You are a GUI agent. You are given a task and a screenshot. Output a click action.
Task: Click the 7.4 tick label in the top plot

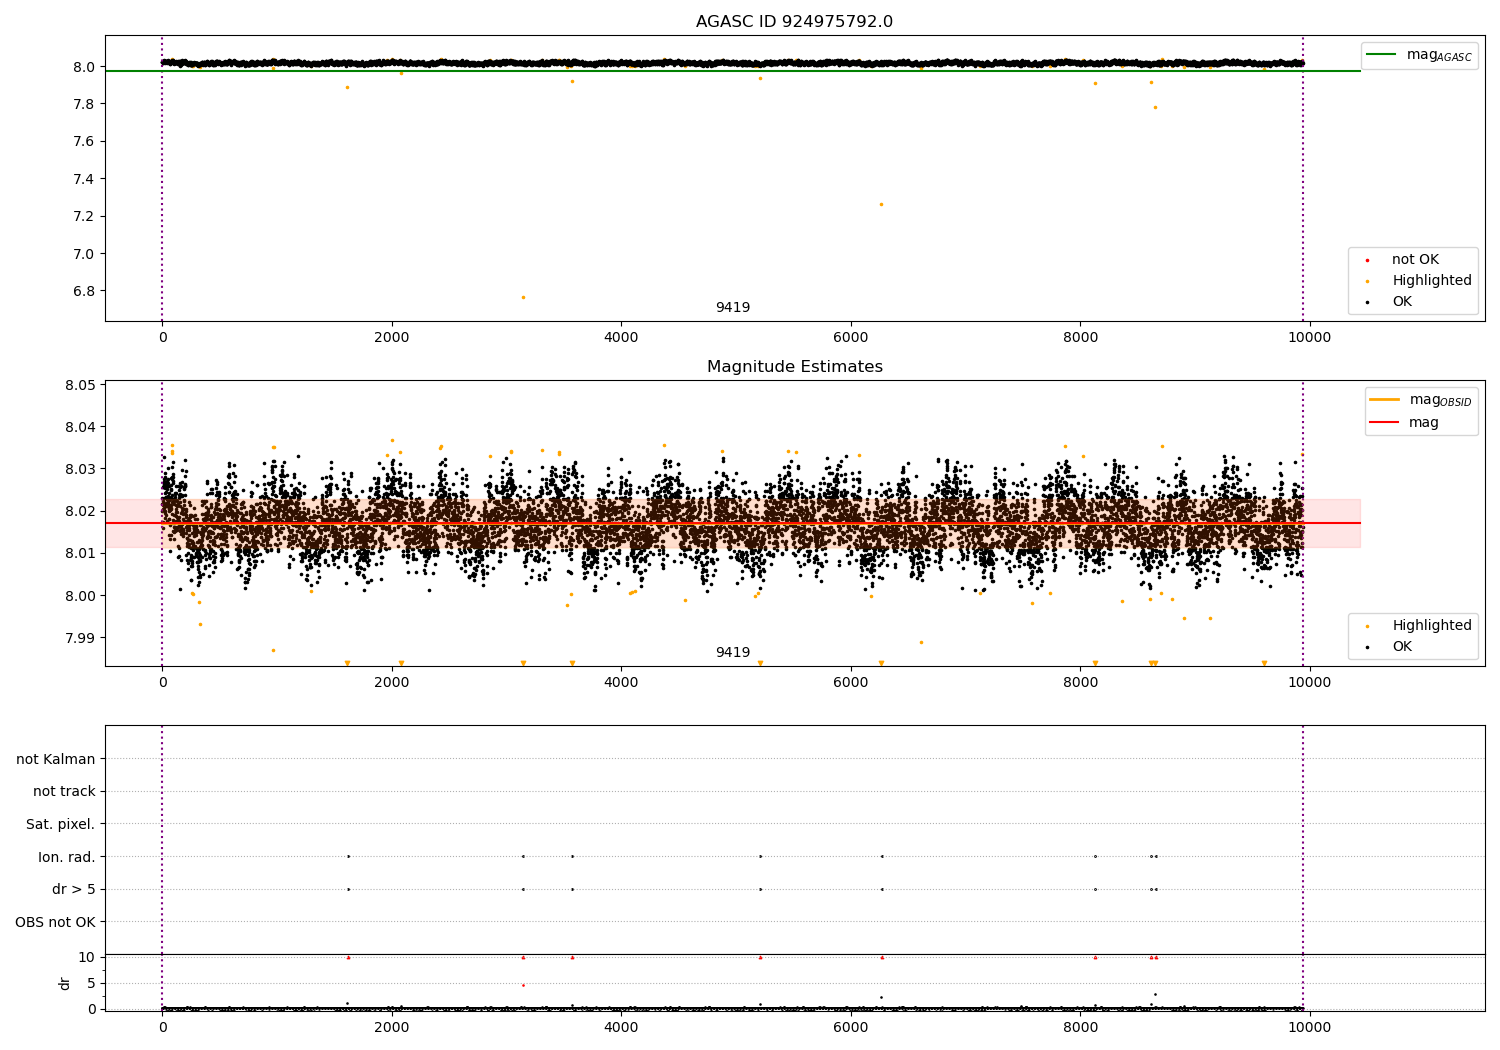(84, 179)
